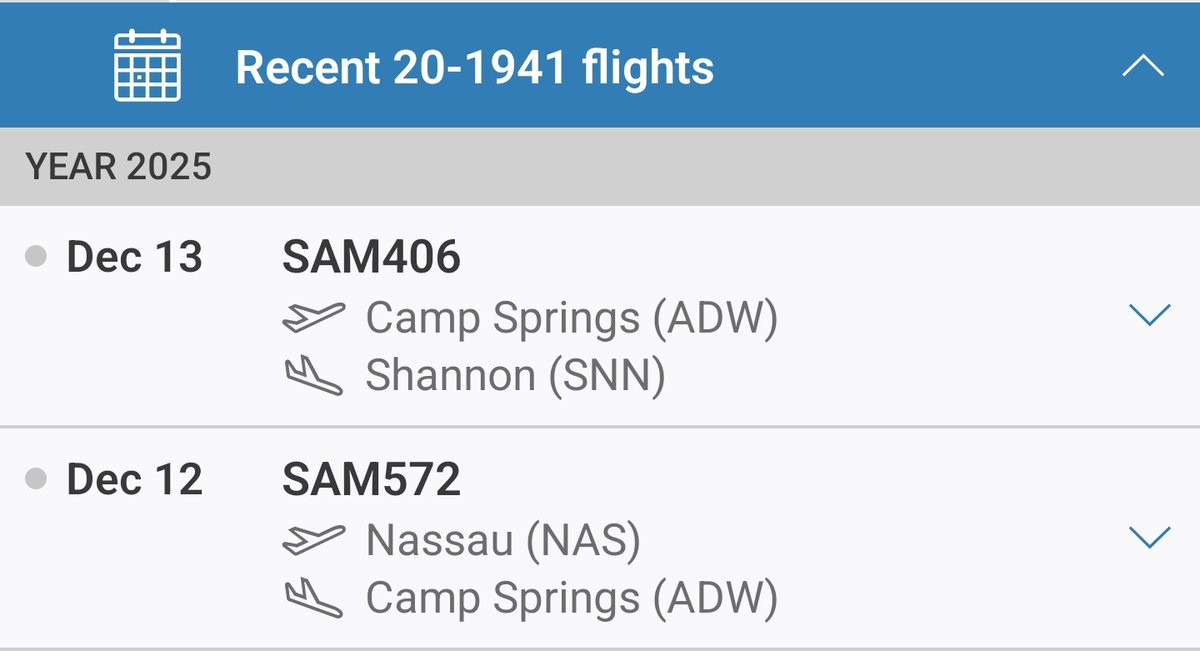Open Nassau (NAS) departure airport
1200x651 pixels.
[x=503, y=540]
